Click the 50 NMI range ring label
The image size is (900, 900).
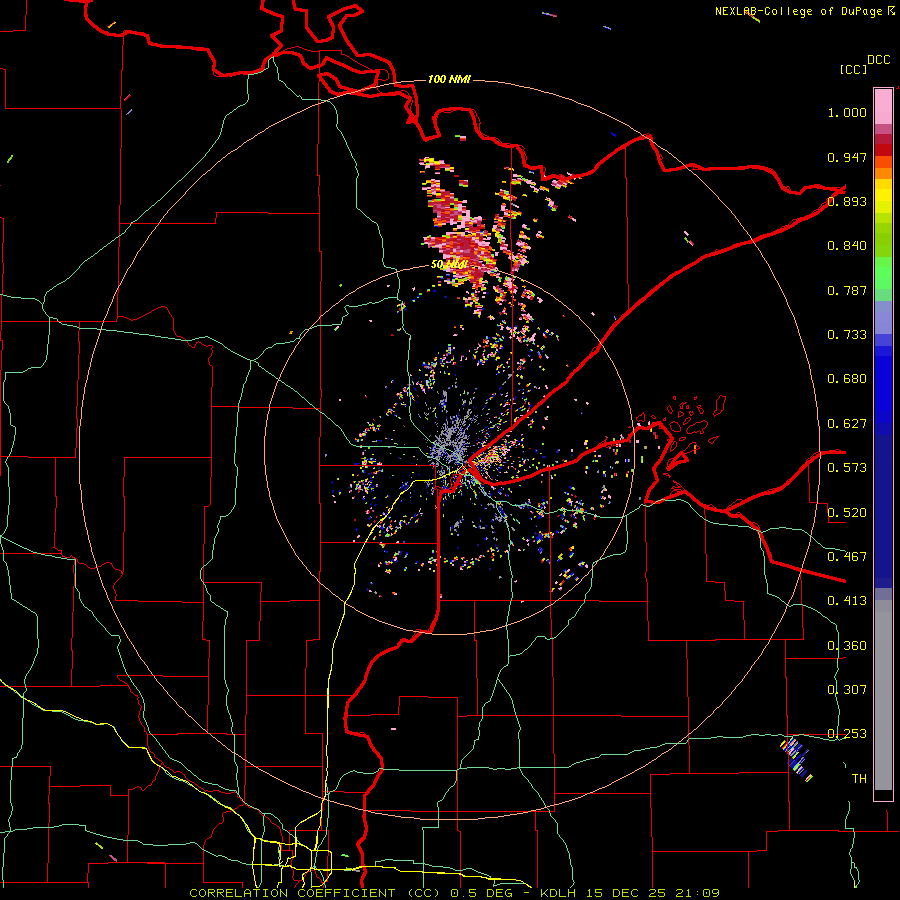[449, 265]
